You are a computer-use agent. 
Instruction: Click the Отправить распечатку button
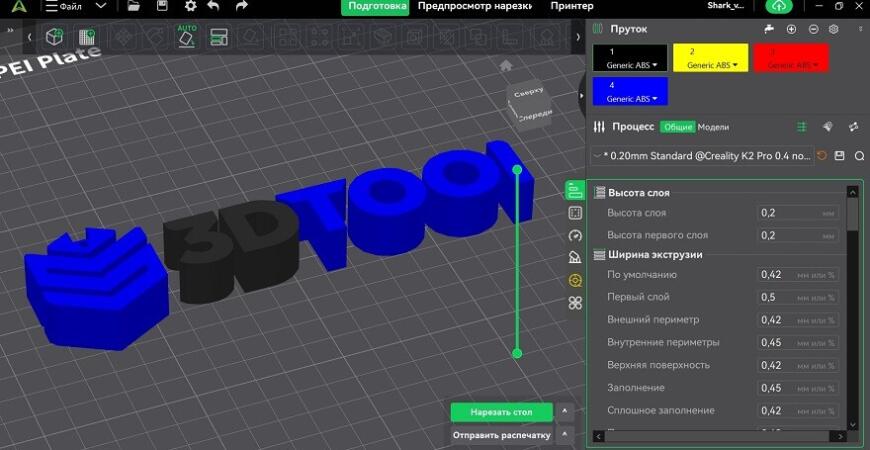[502, 435]
